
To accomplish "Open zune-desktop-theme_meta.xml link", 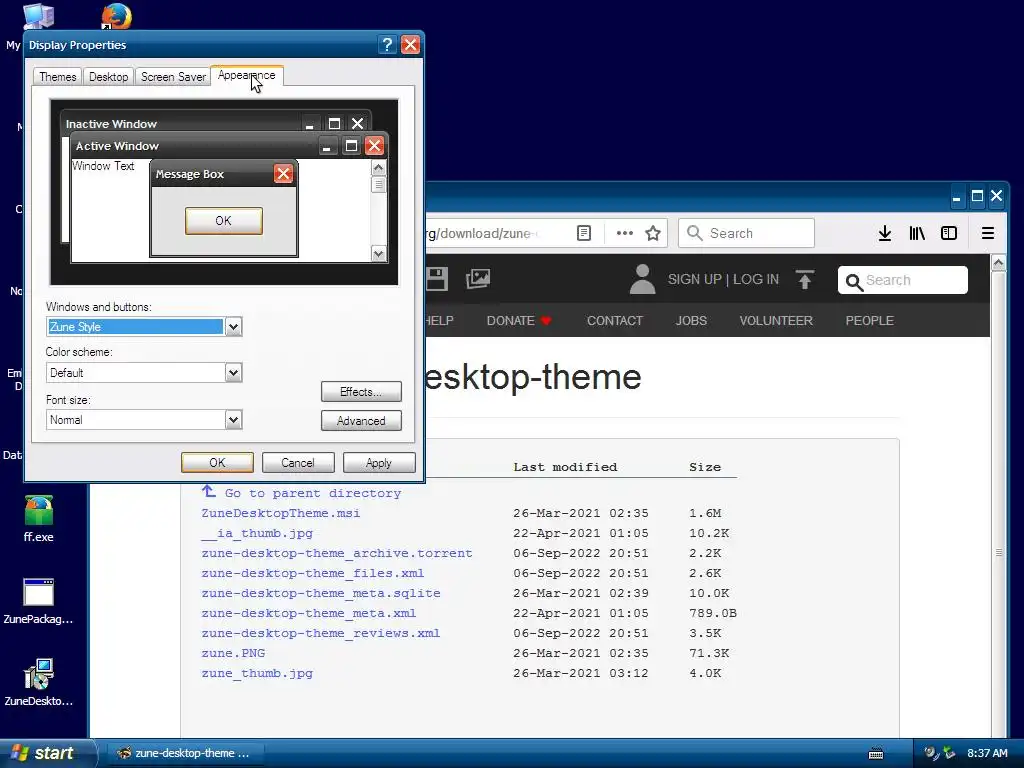I will pyautogui.click(x=308, y=613).
